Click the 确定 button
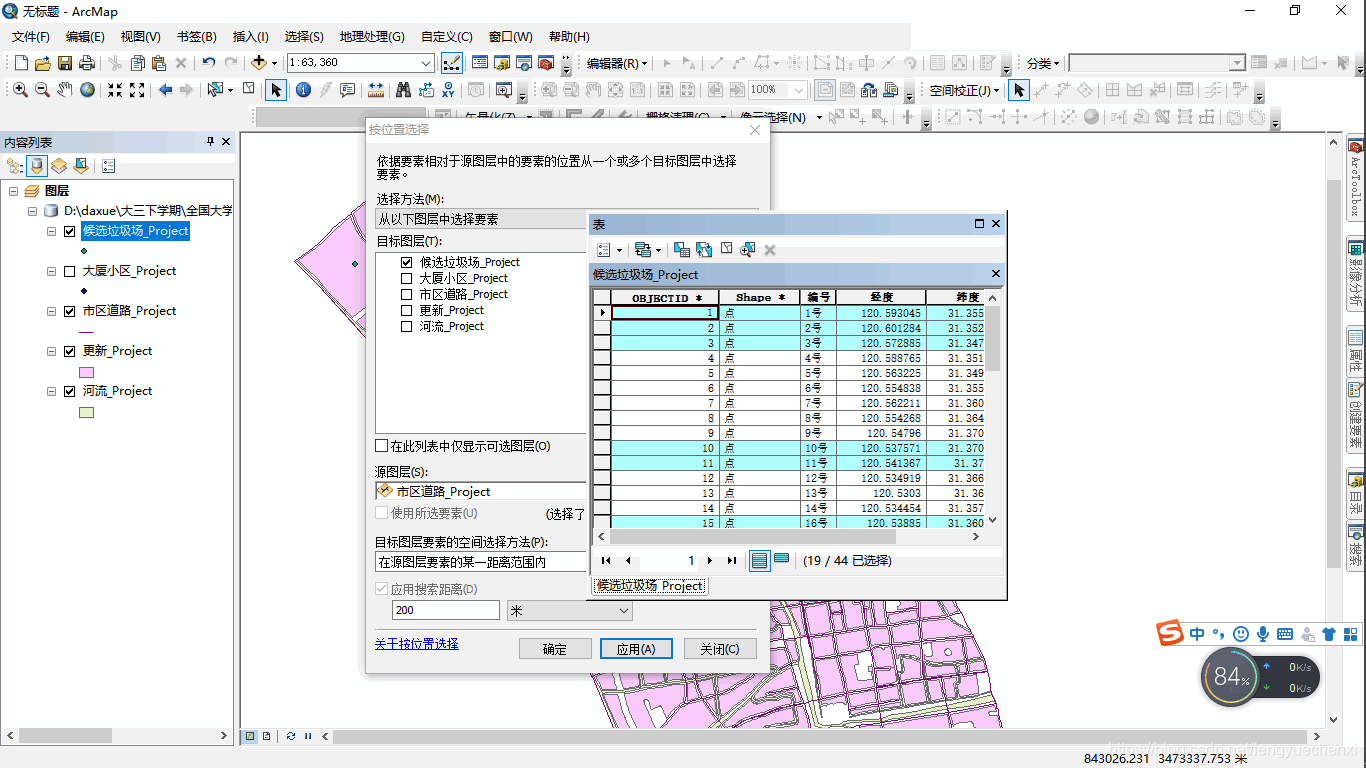This screenshot has width=1366, height=768. pyautogui.click(x=555, y=649)
